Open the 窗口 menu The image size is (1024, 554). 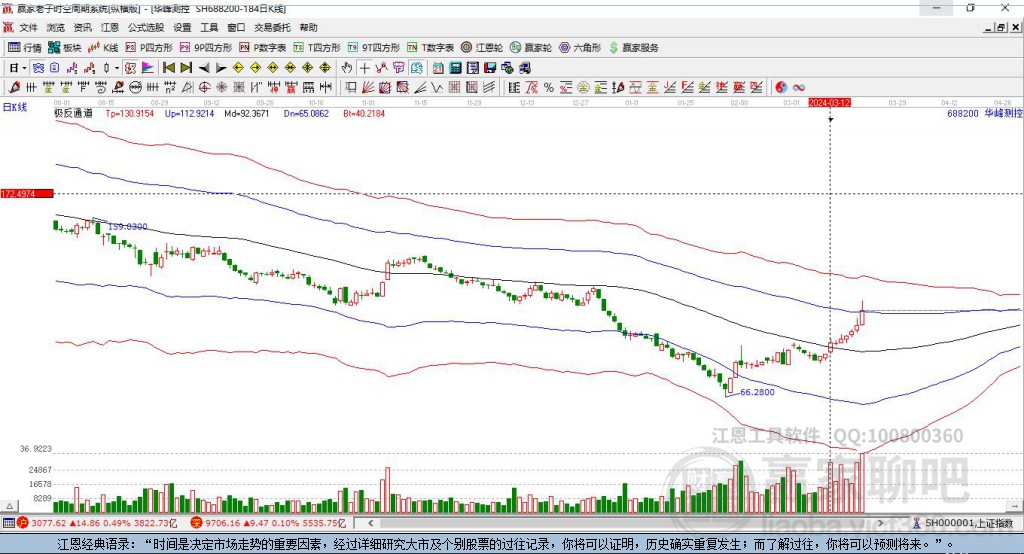click(x=236, y=27)
